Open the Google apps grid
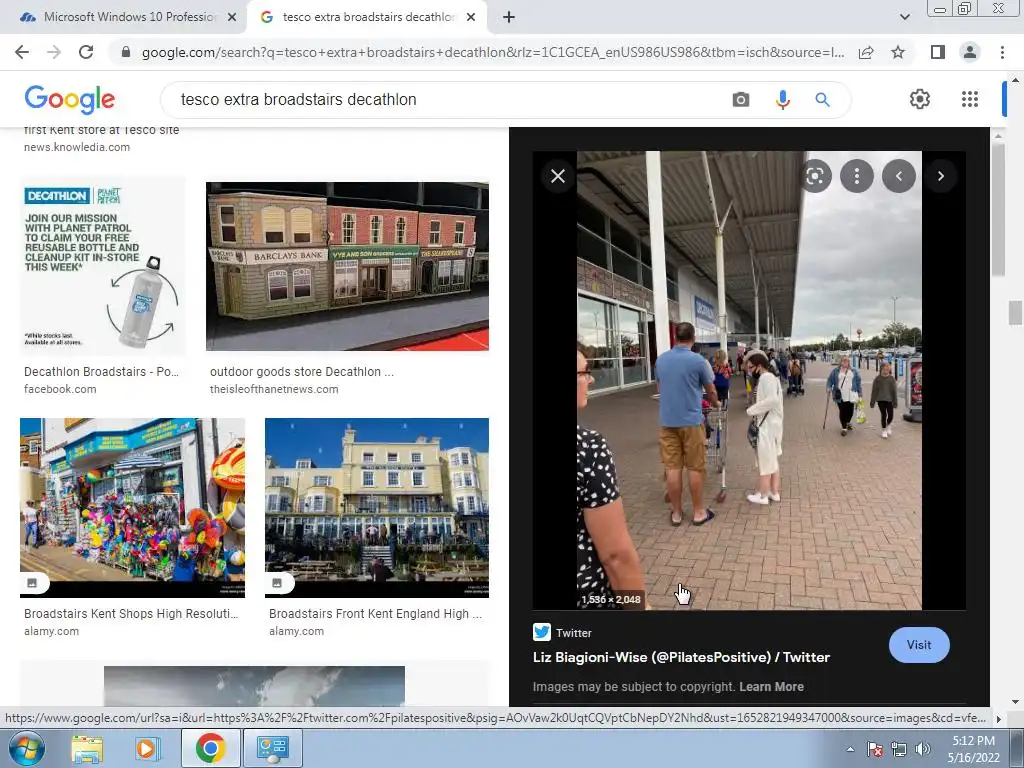The image size is (1024, 768). coord(970,99)
